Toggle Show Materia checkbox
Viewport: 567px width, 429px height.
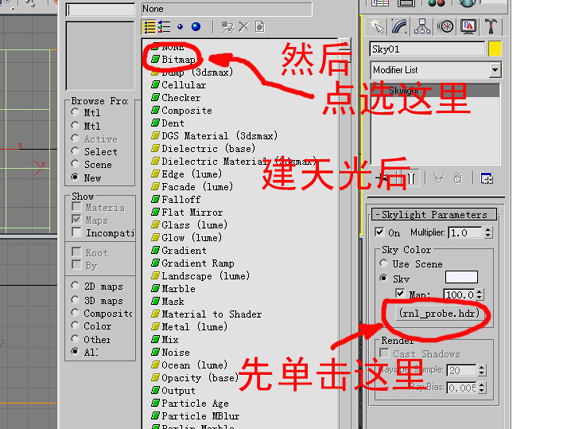coord(76,207)
